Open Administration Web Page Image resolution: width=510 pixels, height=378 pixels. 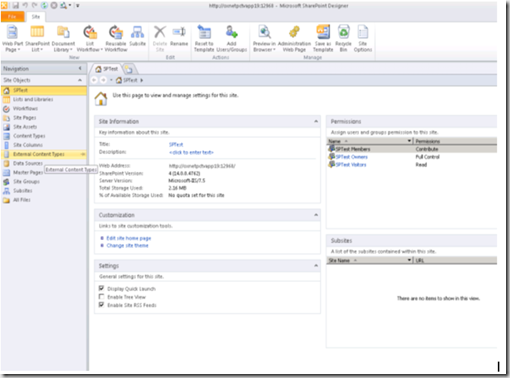point(294,39)
